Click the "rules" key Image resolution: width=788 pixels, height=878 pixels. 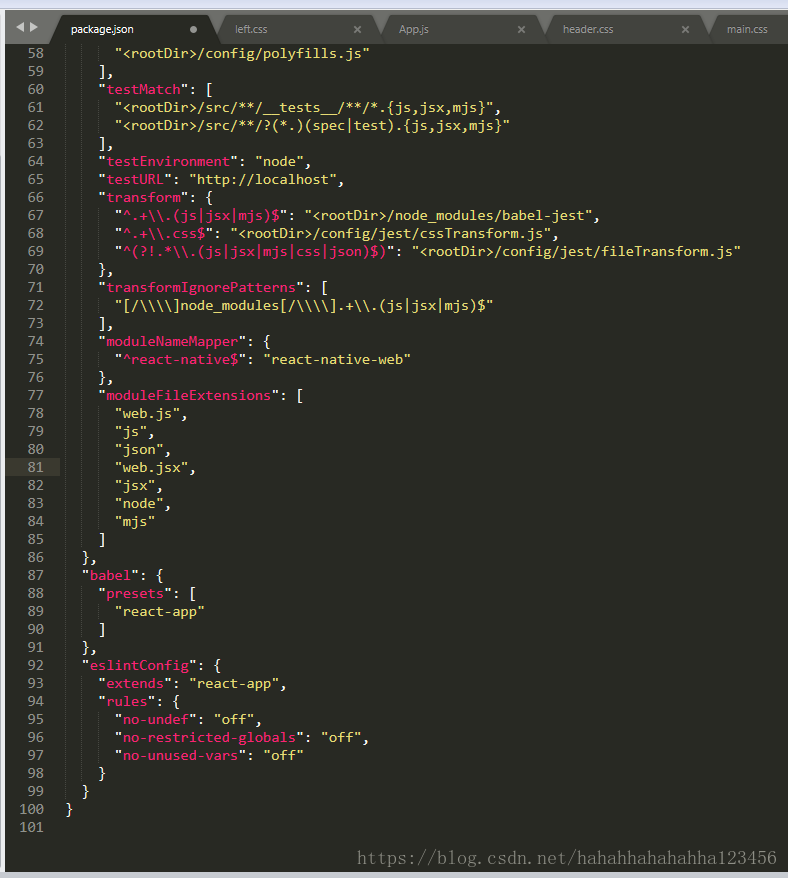[x=127, y=701]
